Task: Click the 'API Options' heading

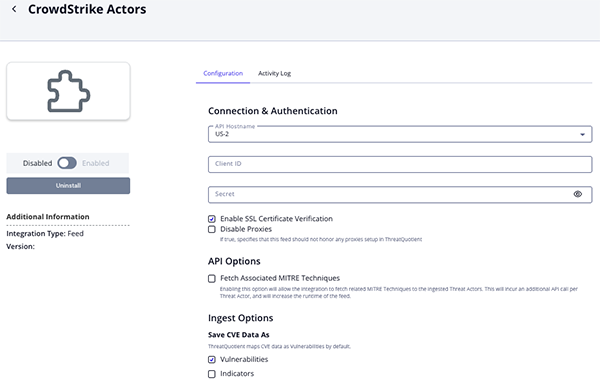Action: coord(234,261)
